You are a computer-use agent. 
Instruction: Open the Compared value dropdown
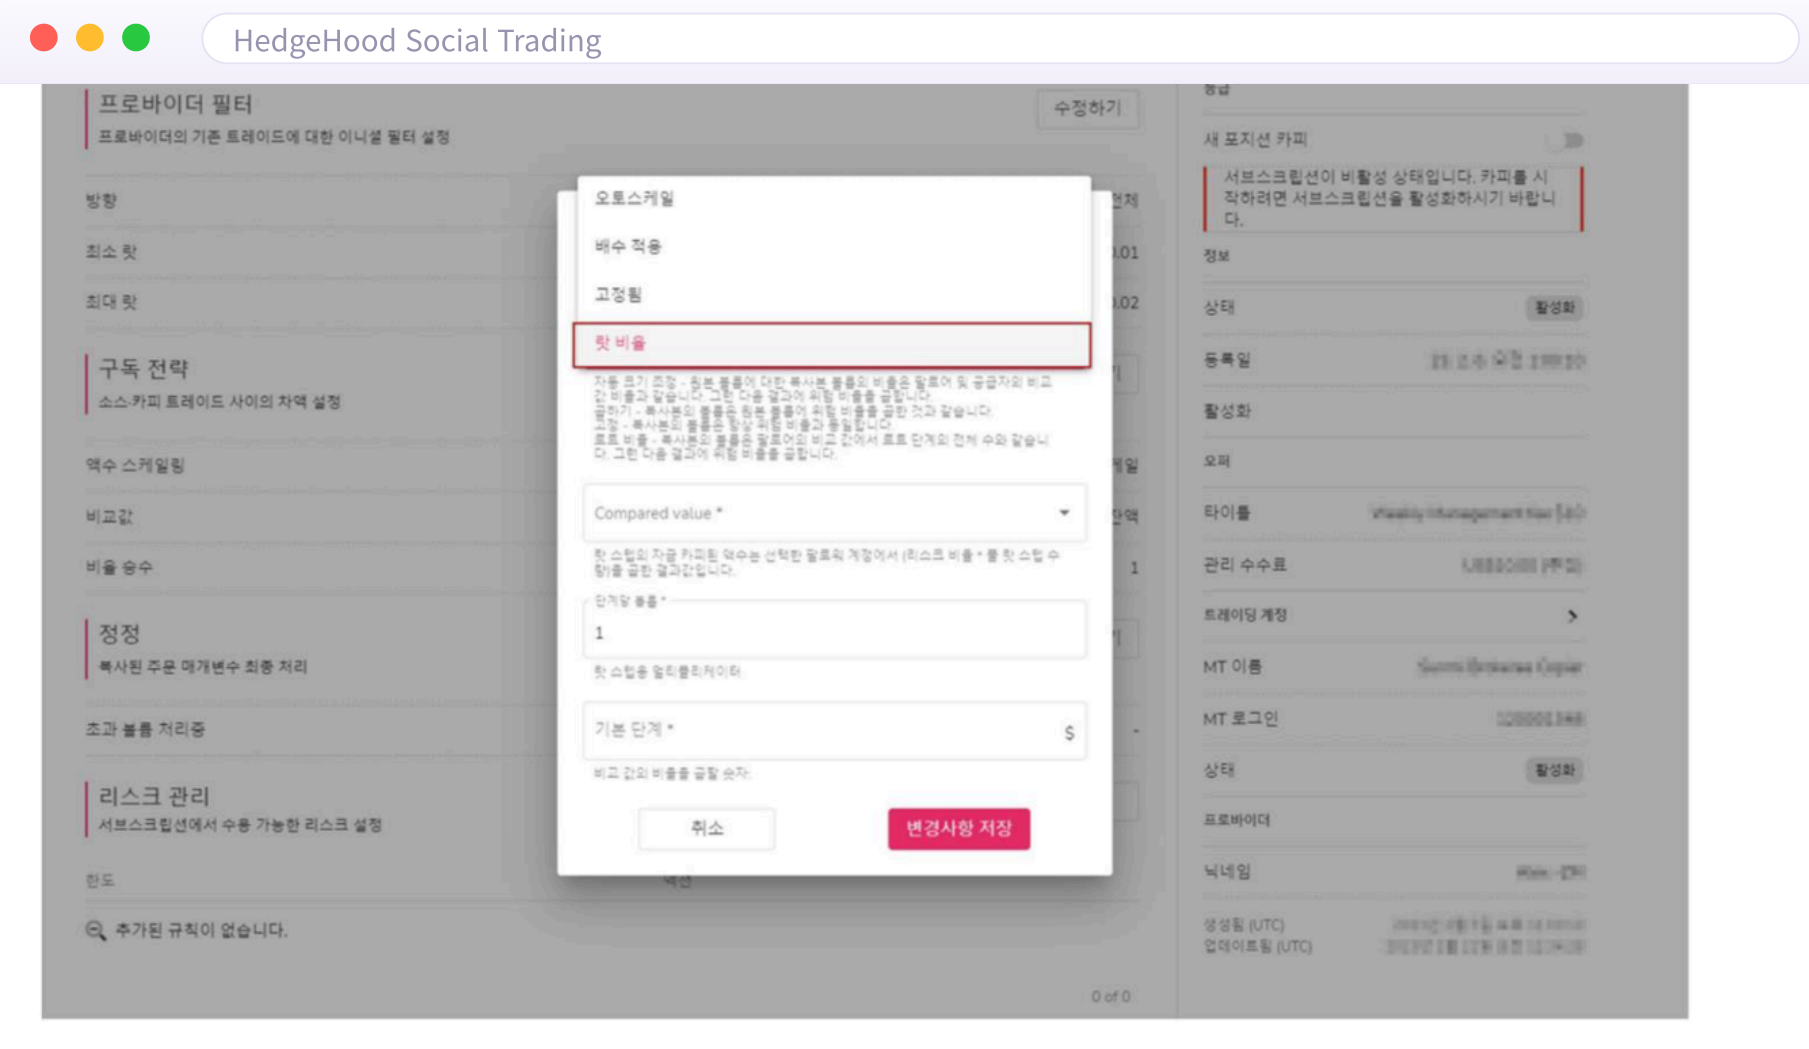click(x=834, y=513)
